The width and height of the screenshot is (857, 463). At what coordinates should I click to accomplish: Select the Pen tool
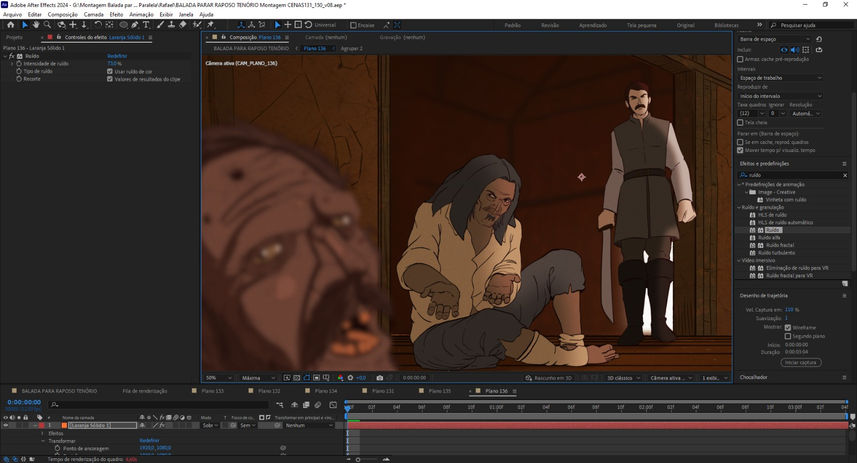tap(134, 25)
